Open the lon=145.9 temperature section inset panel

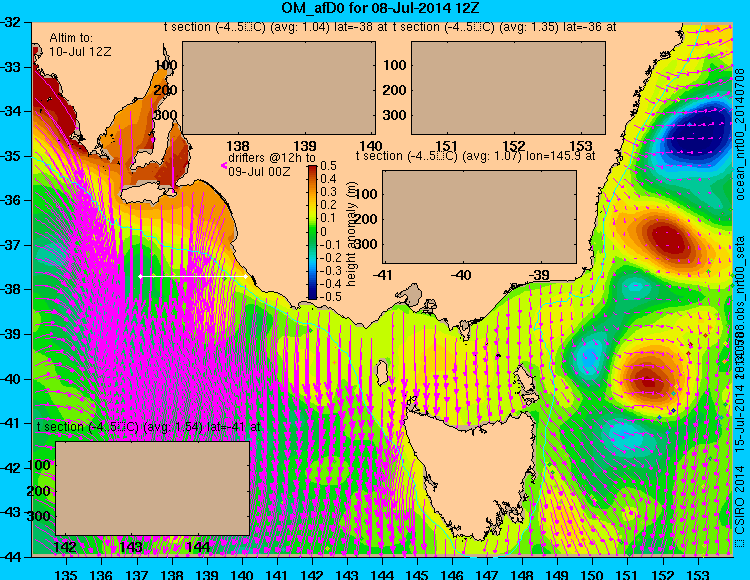click(x=479, y=217)
